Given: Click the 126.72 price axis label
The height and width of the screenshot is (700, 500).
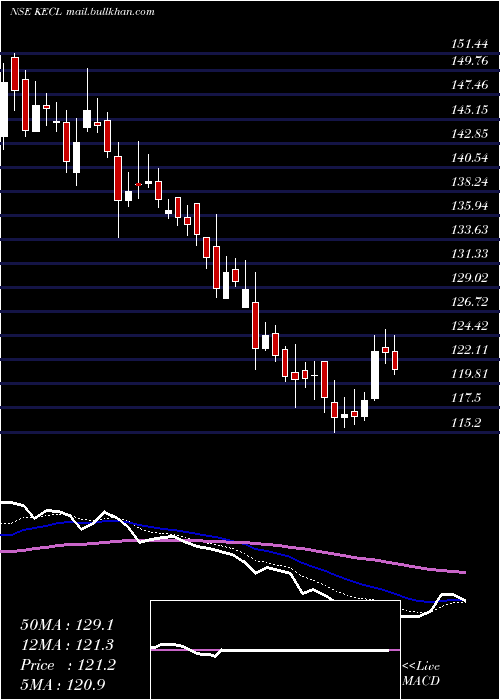Looking at the screenshot, I should [x=469, y=302].
